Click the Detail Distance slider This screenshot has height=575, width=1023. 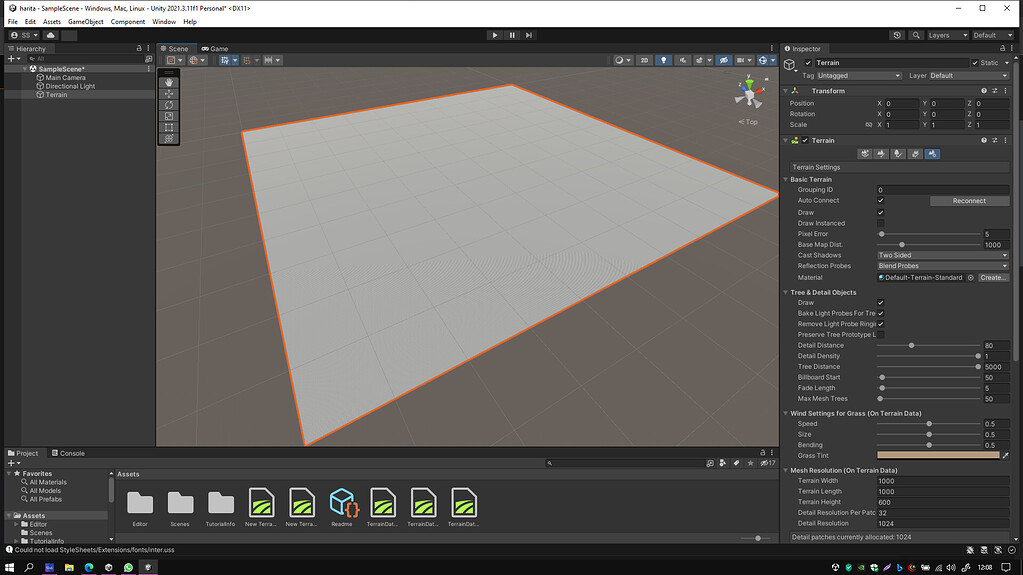(929, 346)
